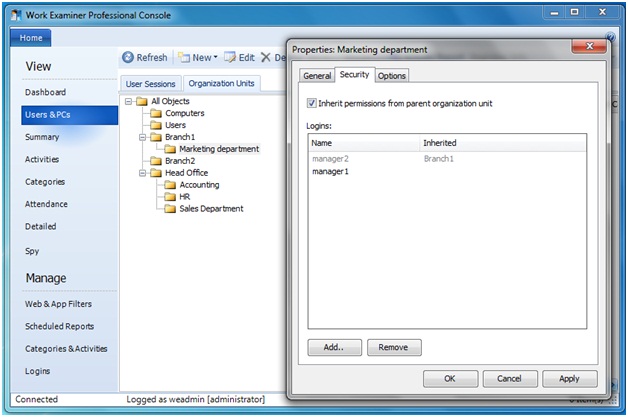Click the Branch1 folder icon

tap(156, 137)
